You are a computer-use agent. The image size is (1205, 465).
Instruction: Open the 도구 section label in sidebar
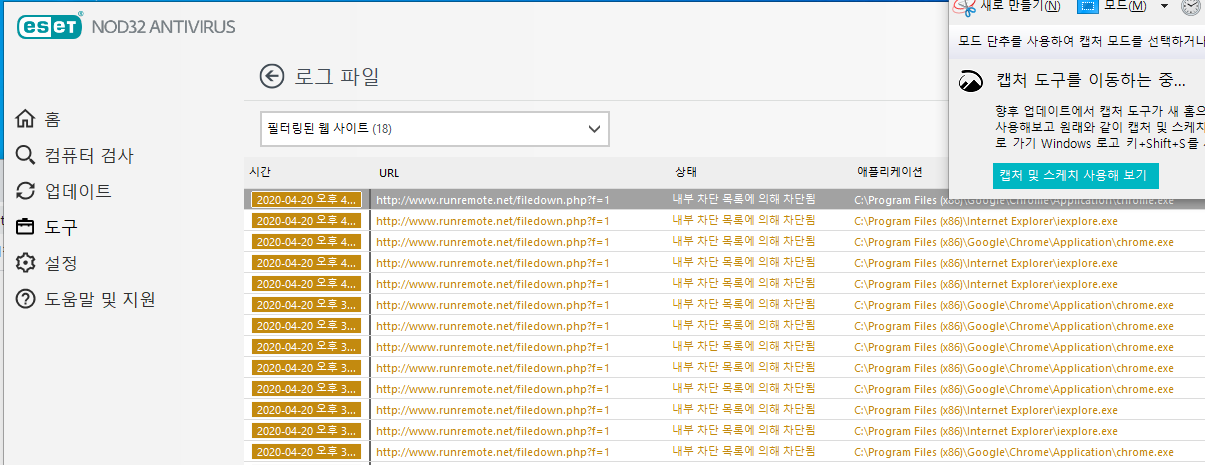pyautogui.click(x=61, y=227)
